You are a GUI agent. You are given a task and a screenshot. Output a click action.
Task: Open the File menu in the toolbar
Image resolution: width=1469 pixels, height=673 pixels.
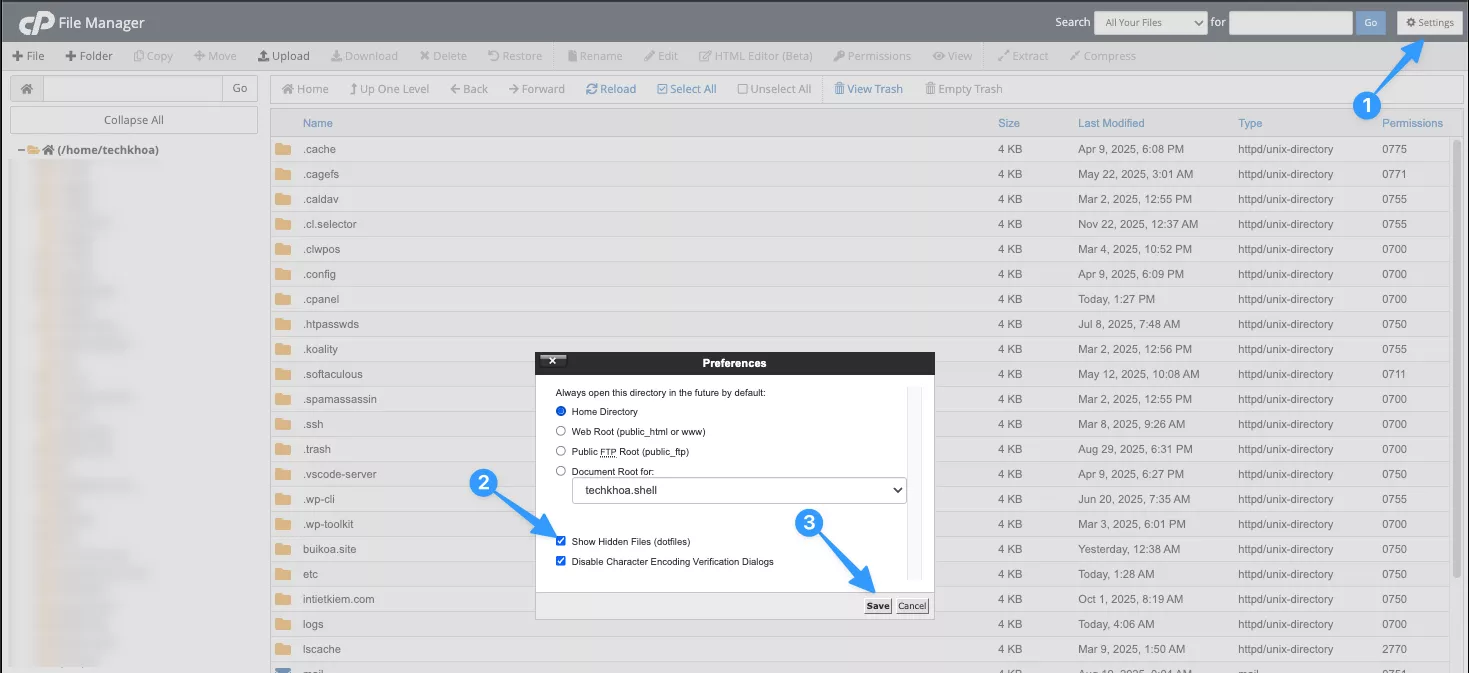pos(28,55)
